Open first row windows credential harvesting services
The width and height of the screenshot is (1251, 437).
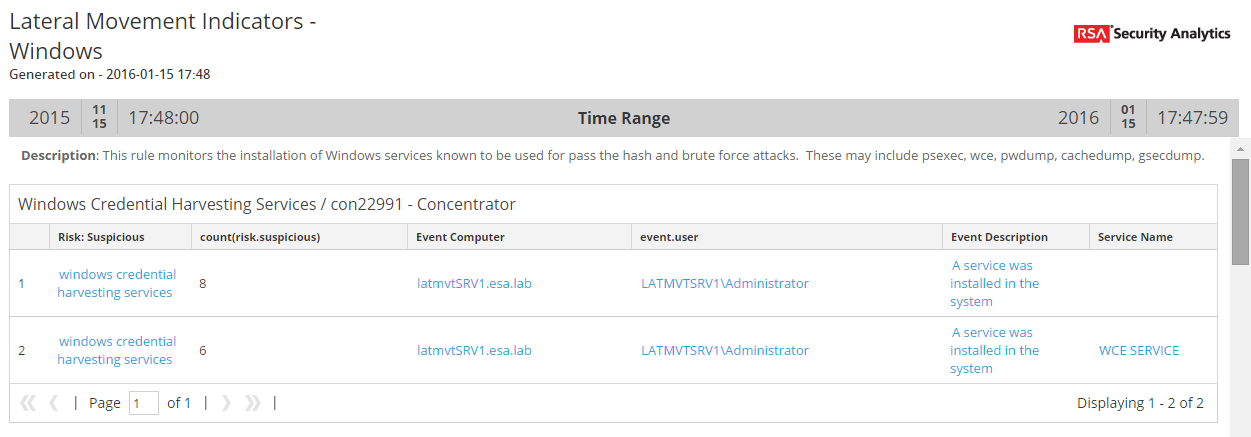(x=116, y=284)
